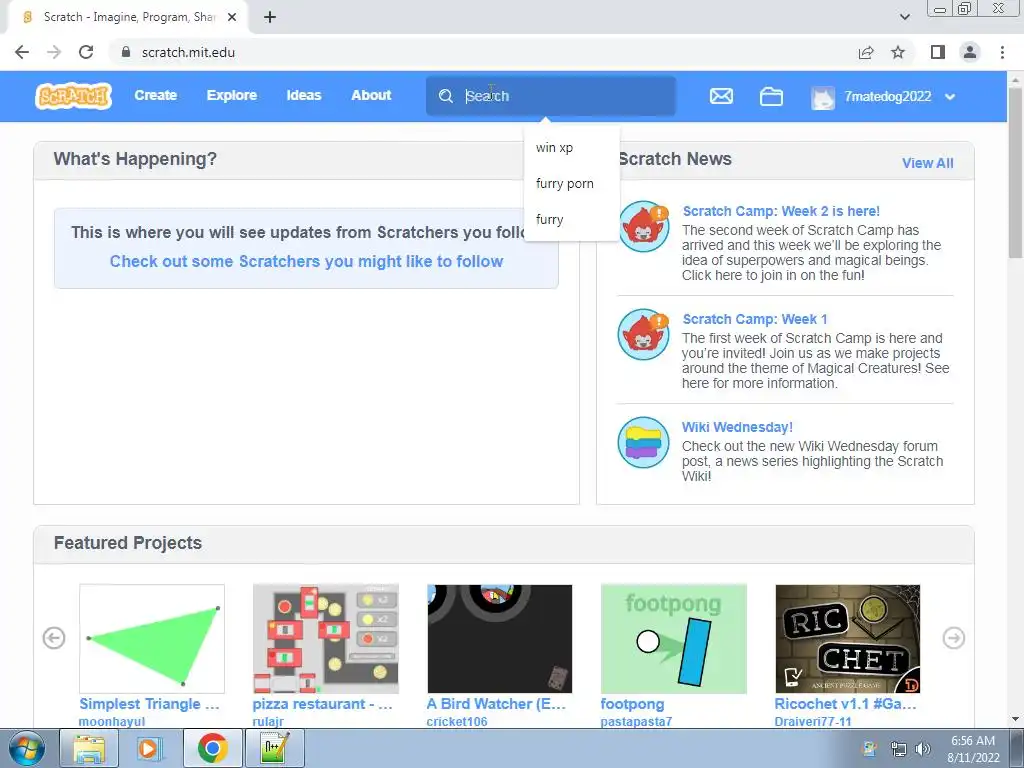
Task: Click the Scratch Camp Week 1 news icon
Action: tap(644, 334)
